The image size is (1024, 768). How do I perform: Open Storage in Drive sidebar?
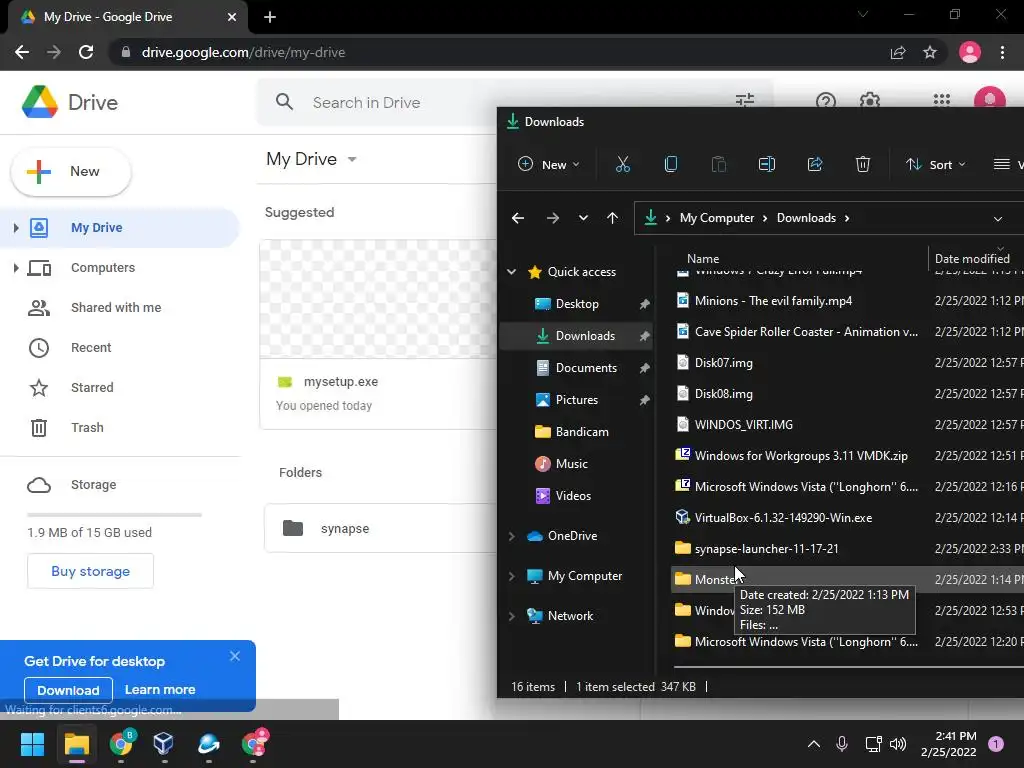tap(93, 485)
